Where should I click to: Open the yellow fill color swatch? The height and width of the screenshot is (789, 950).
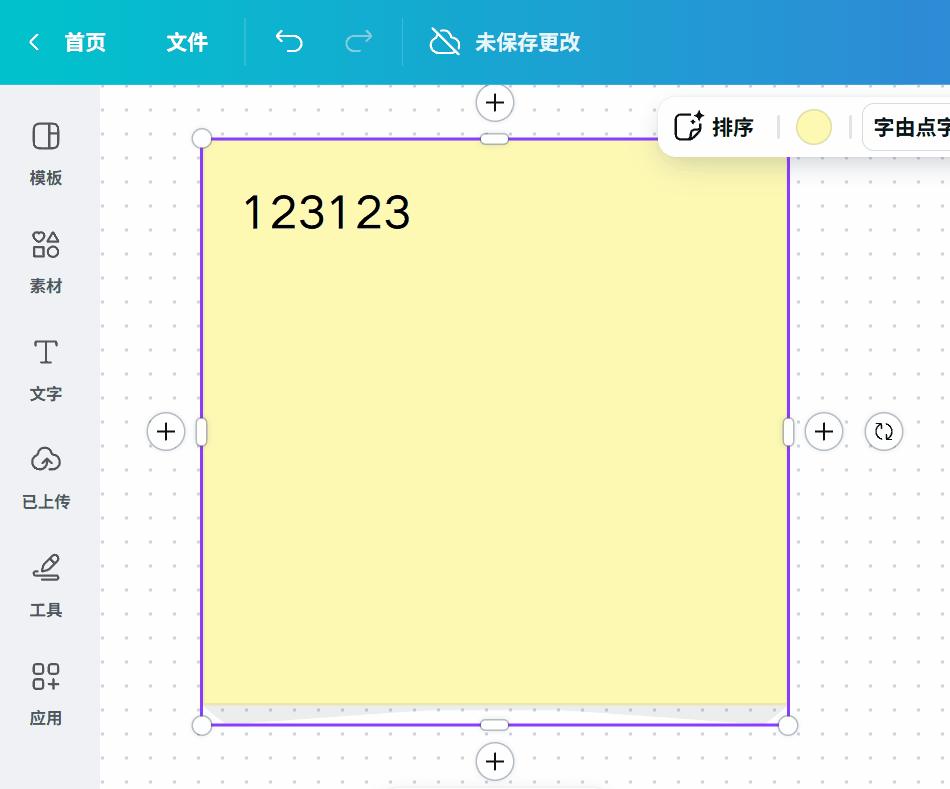[x=813, y=127]
